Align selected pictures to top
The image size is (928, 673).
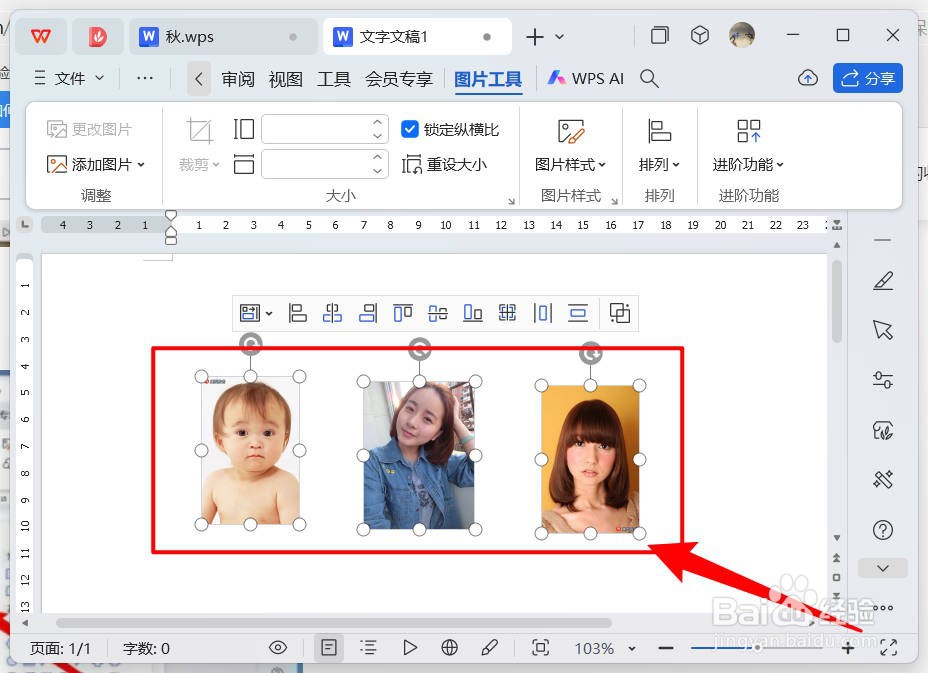402,313
